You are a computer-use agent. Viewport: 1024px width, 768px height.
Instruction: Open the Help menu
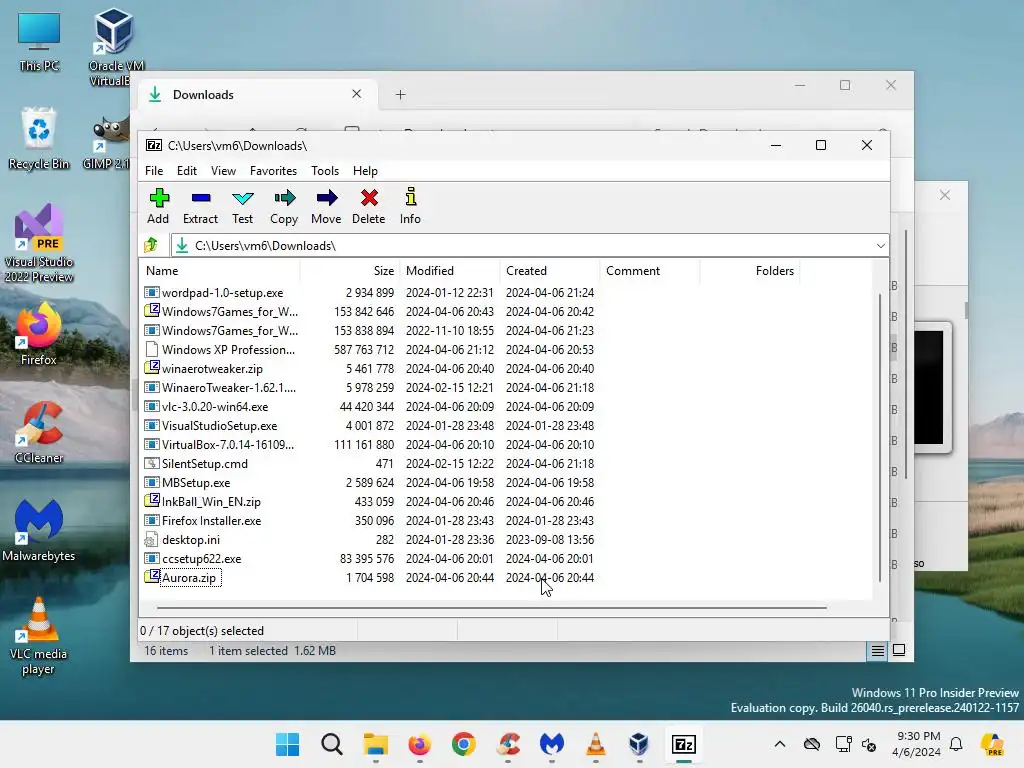365,170
